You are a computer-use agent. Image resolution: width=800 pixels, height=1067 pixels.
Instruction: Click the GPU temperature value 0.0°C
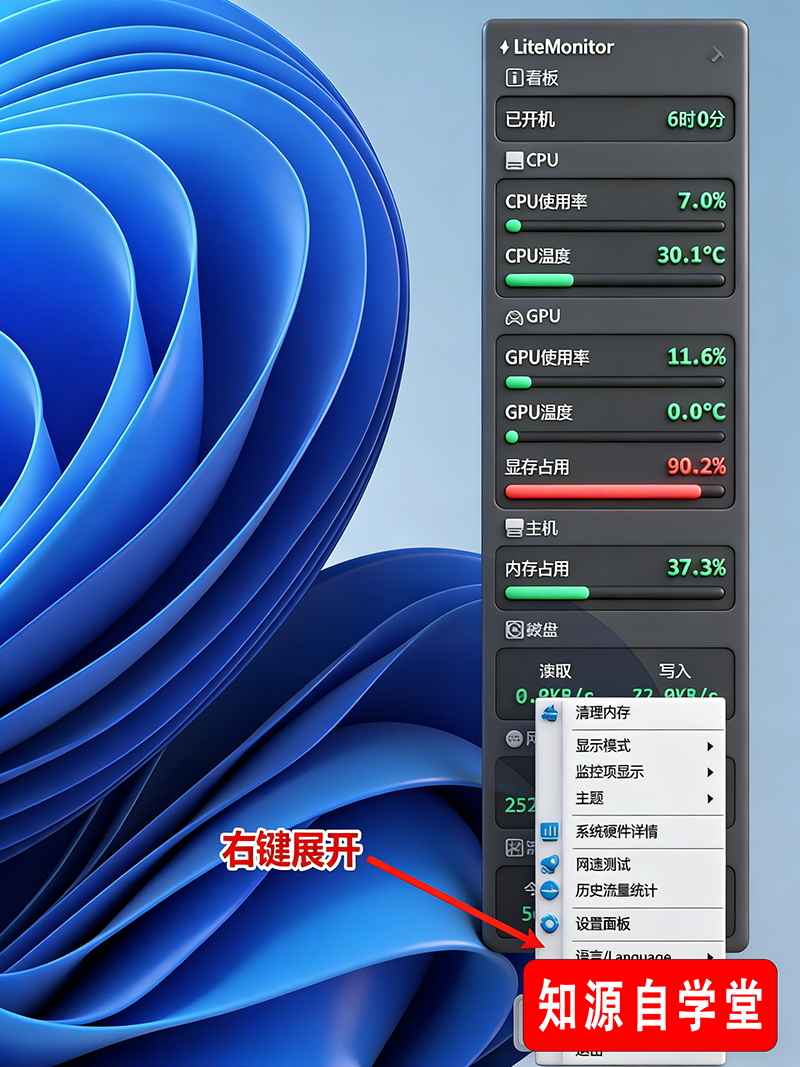[697, 412]
